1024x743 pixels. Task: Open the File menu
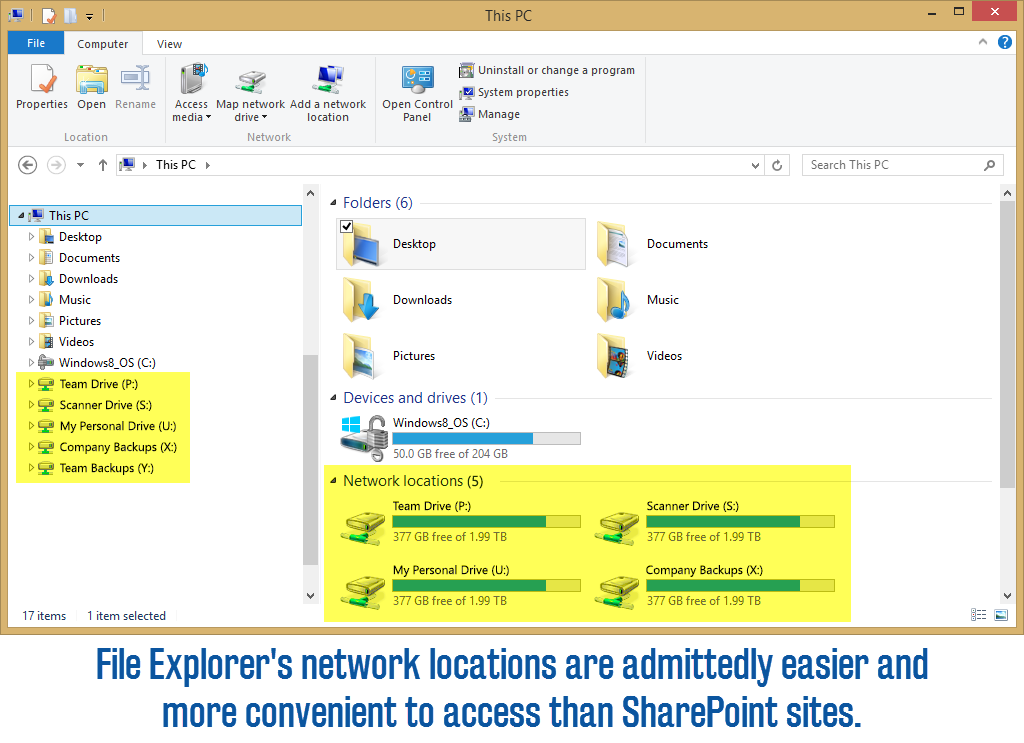[35, 43]
